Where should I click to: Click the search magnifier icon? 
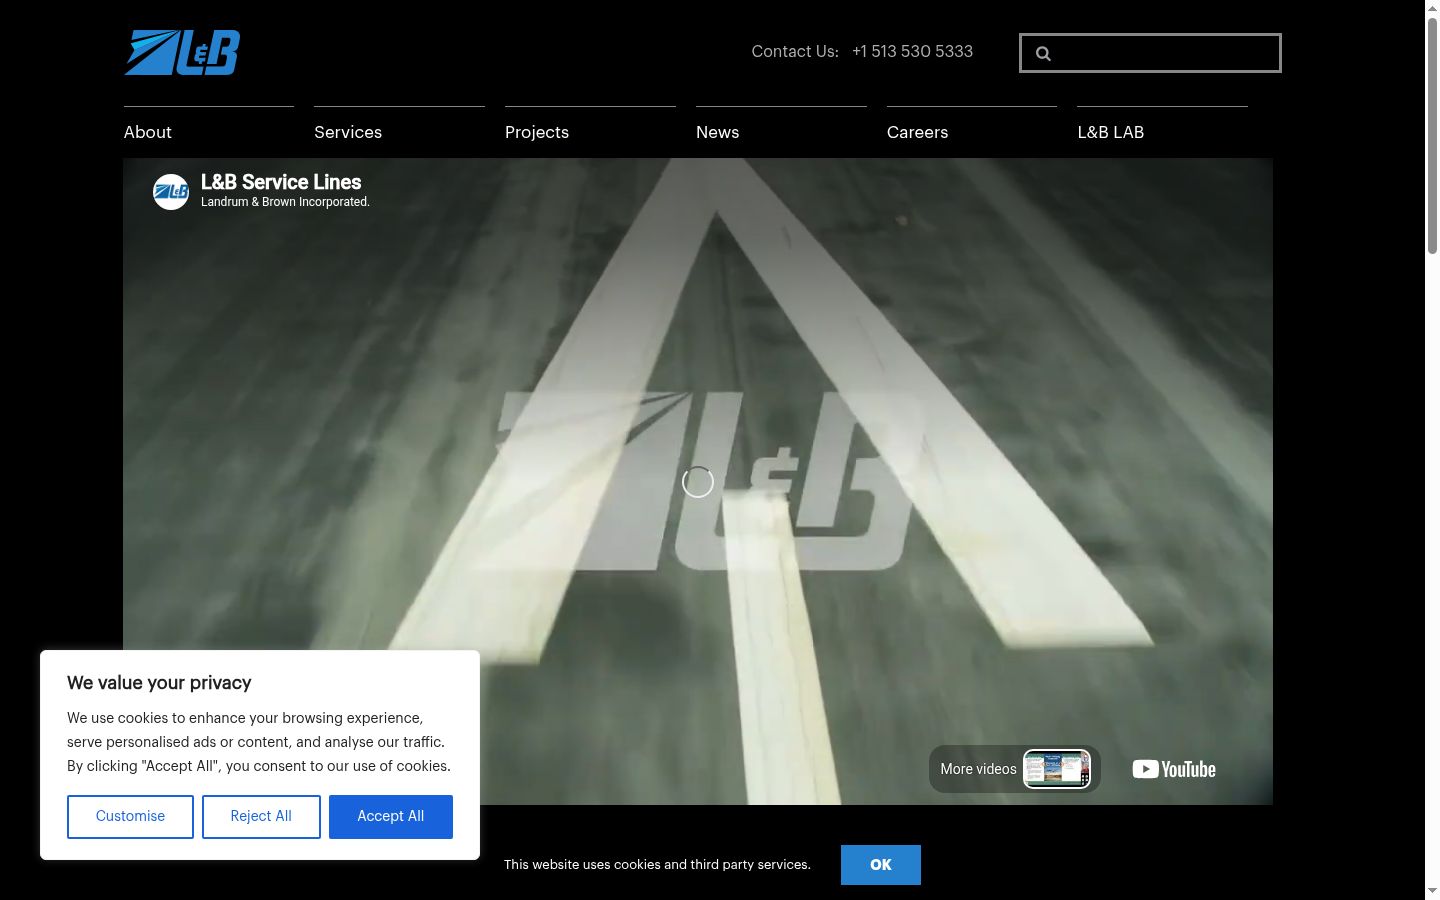point(1043,54)
